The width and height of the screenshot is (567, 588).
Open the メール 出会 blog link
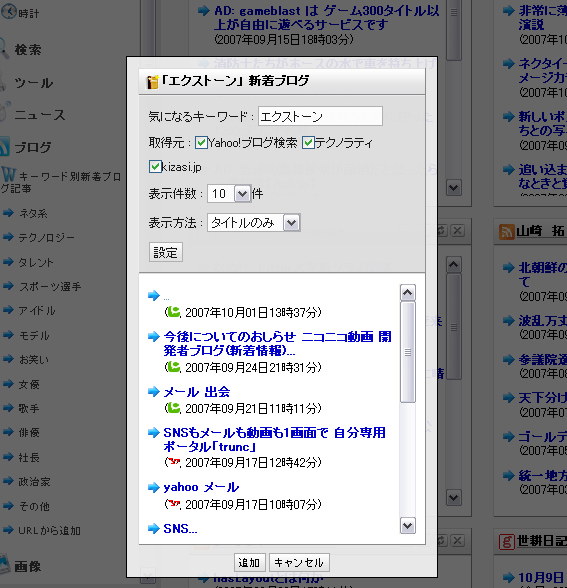point(197,392)
